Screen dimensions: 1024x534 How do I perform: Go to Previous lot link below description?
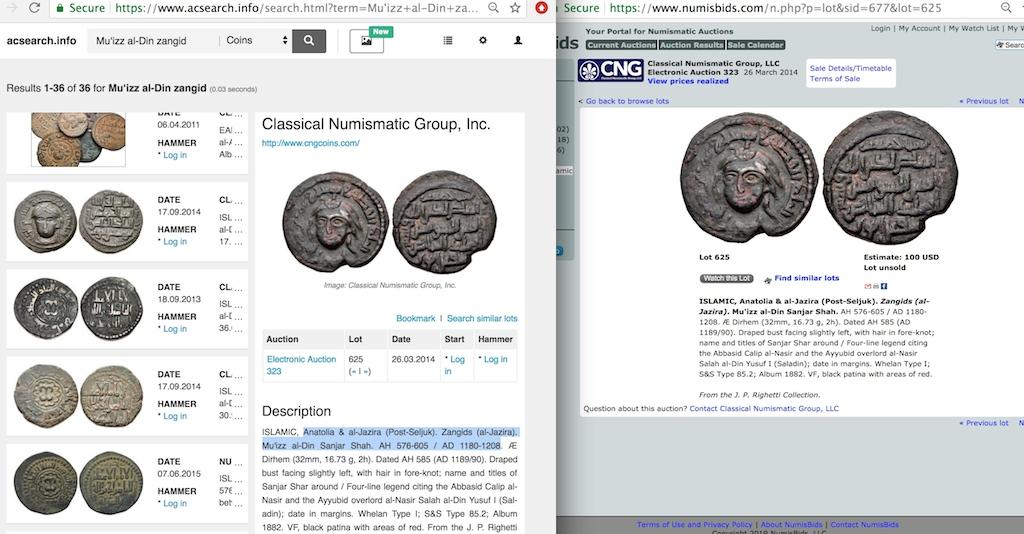pos(984,423)
